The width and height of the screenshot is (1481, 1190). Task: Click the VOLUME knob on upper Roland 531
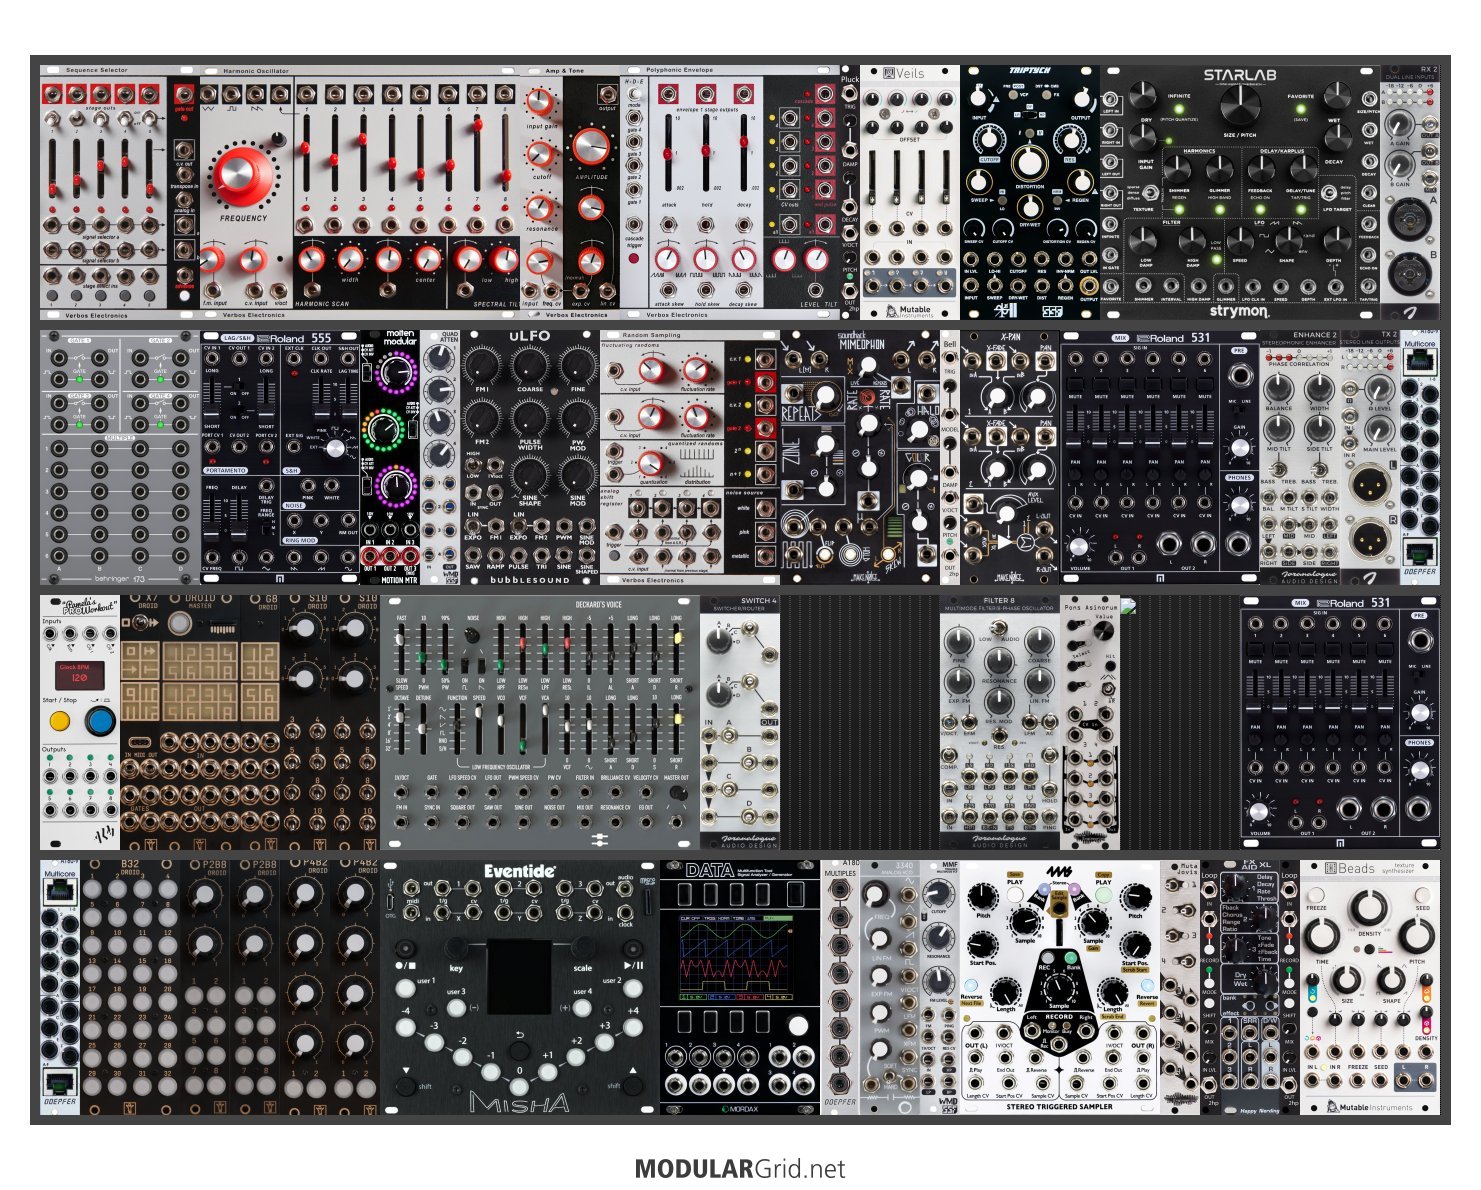pos(1079,546)
